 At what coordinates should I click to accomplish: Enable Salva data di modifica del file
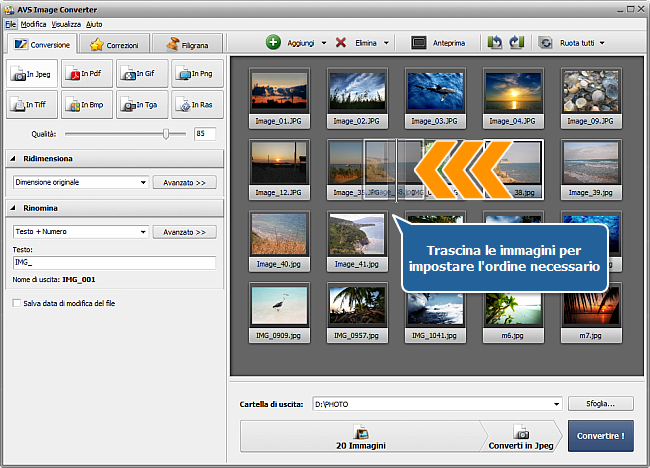(17, 303)
